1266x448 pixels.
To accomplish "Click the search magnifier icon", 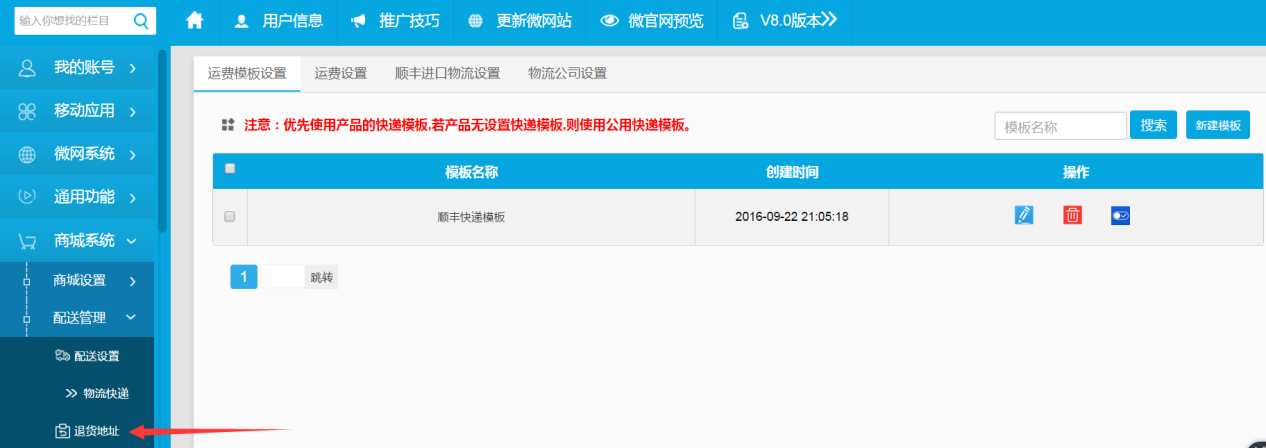I will (x=140, y=20).
